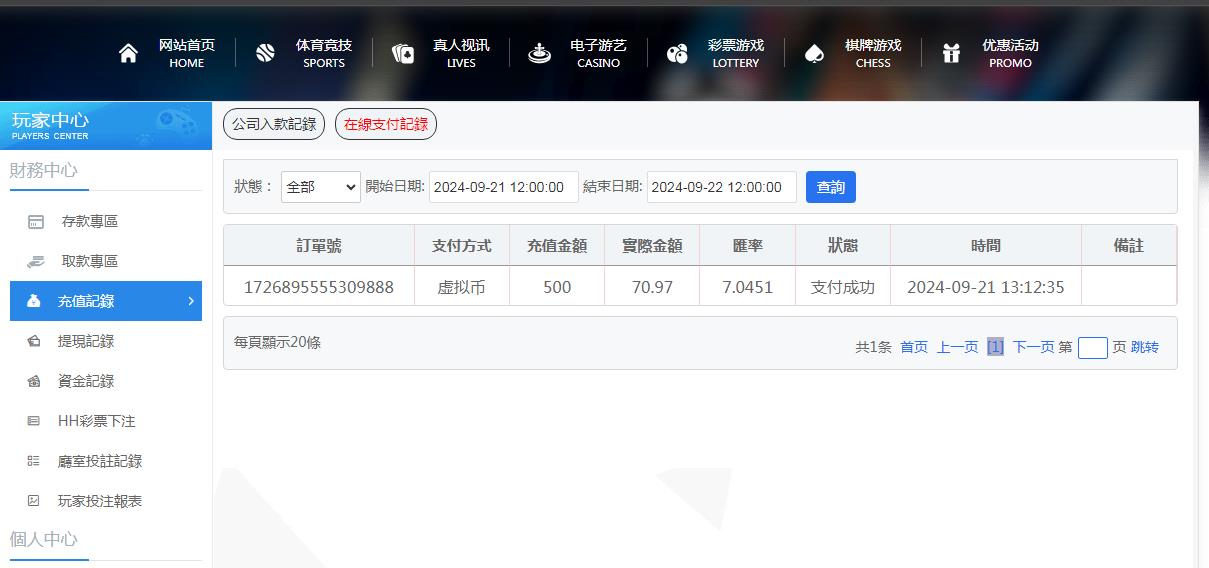Click the 下一页 next page link
The height and width of the screenshot is (568, 1209).
pos(1033,347)
